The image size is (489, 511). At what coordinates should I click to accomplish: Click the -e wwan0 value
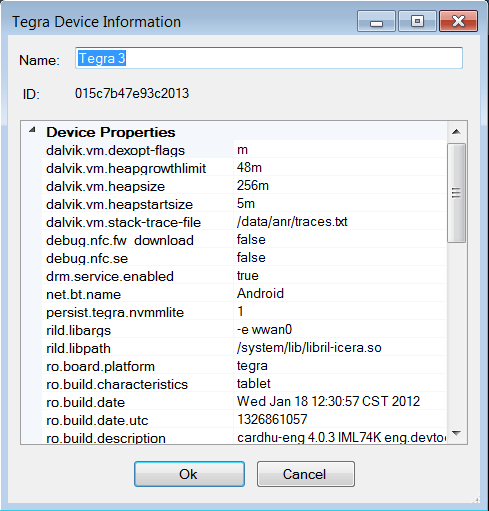pos(264,329)
